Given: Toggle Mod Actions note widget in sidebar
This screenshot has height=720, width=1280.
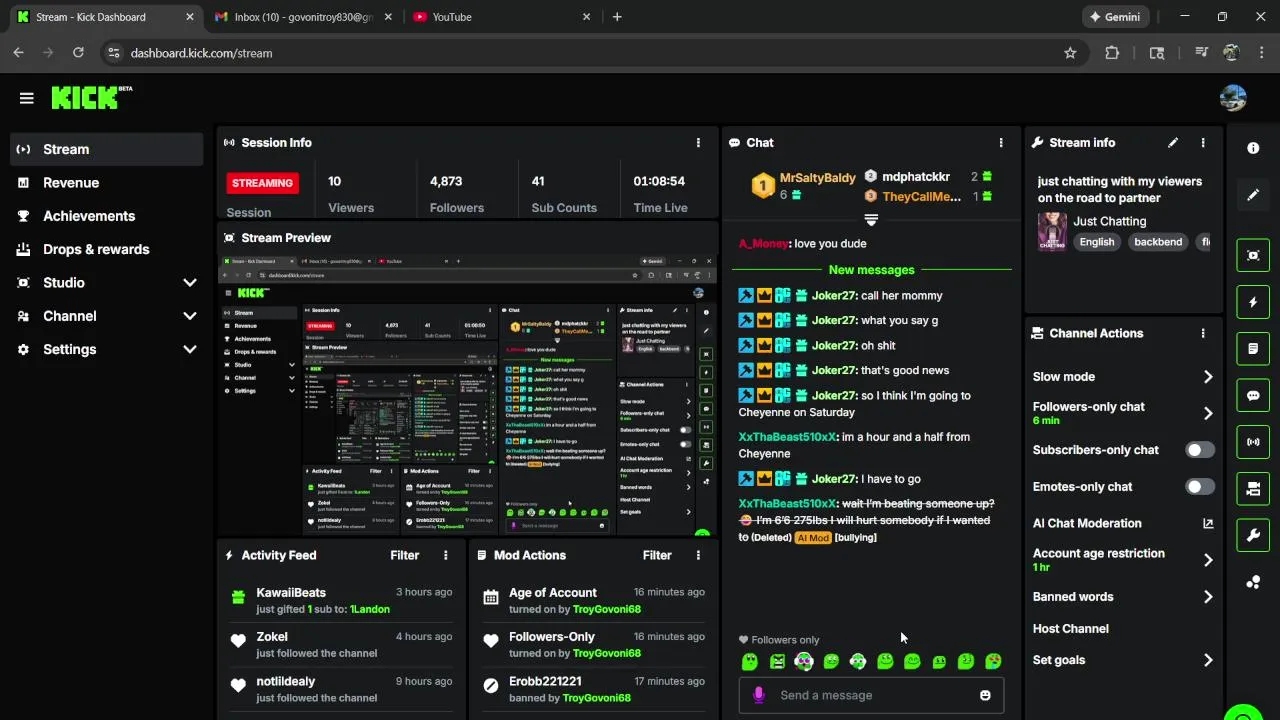Looking at the screenshot, I should point(1253,349).
